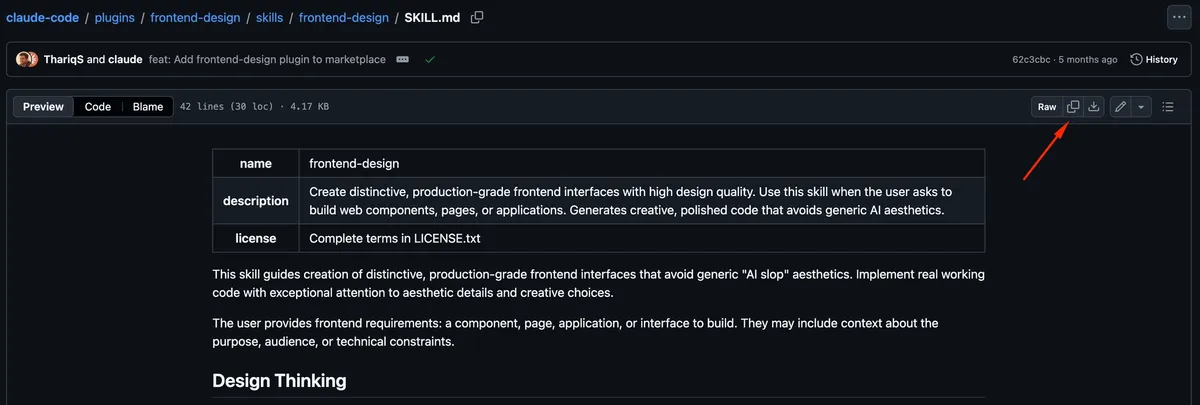The width and height of the screenshot is (1200, 405).
Task: Copy the file path to clipboard
Action: 477,17
